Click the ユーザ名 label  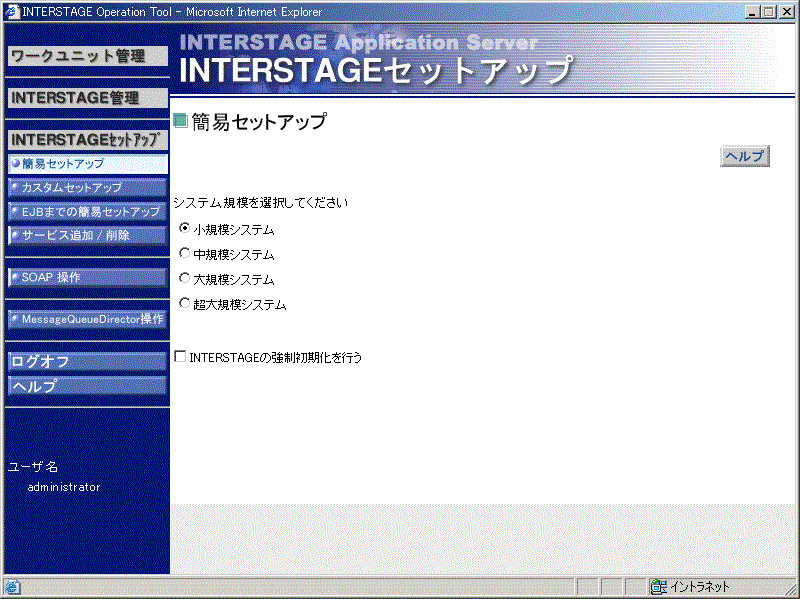point(33,466)
